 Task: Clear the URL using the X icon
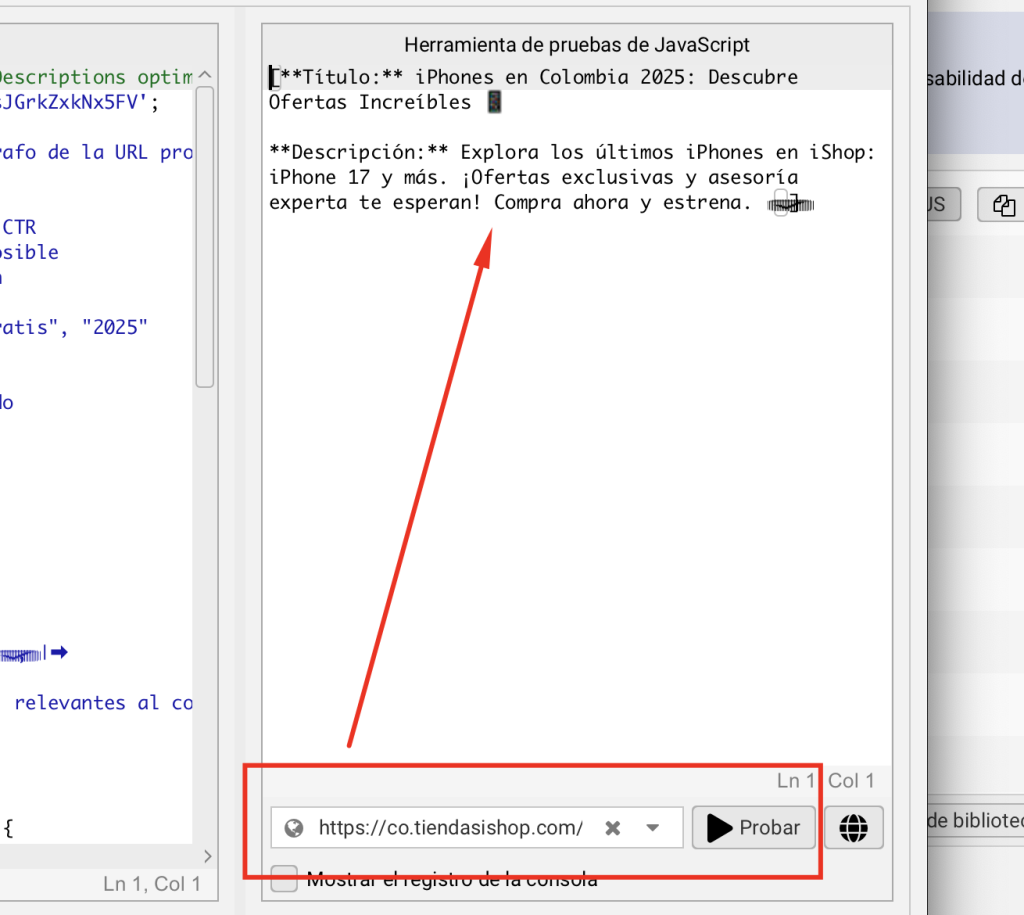[x=612, y=827]
